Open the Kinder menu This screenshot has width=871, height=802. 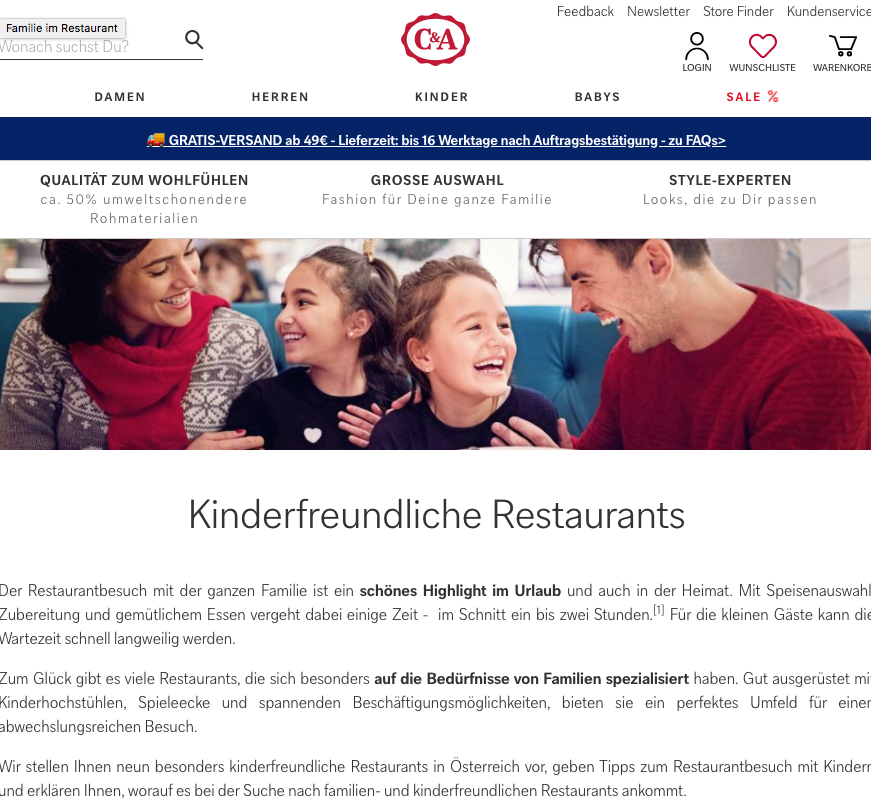[442, 97]
